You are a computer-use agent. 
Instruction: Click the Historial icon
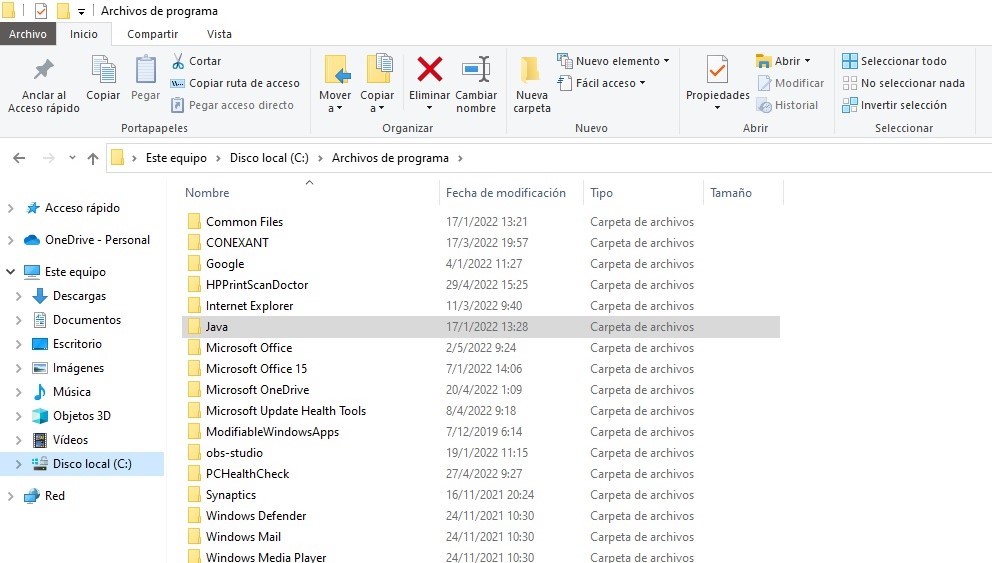point(764,105)
